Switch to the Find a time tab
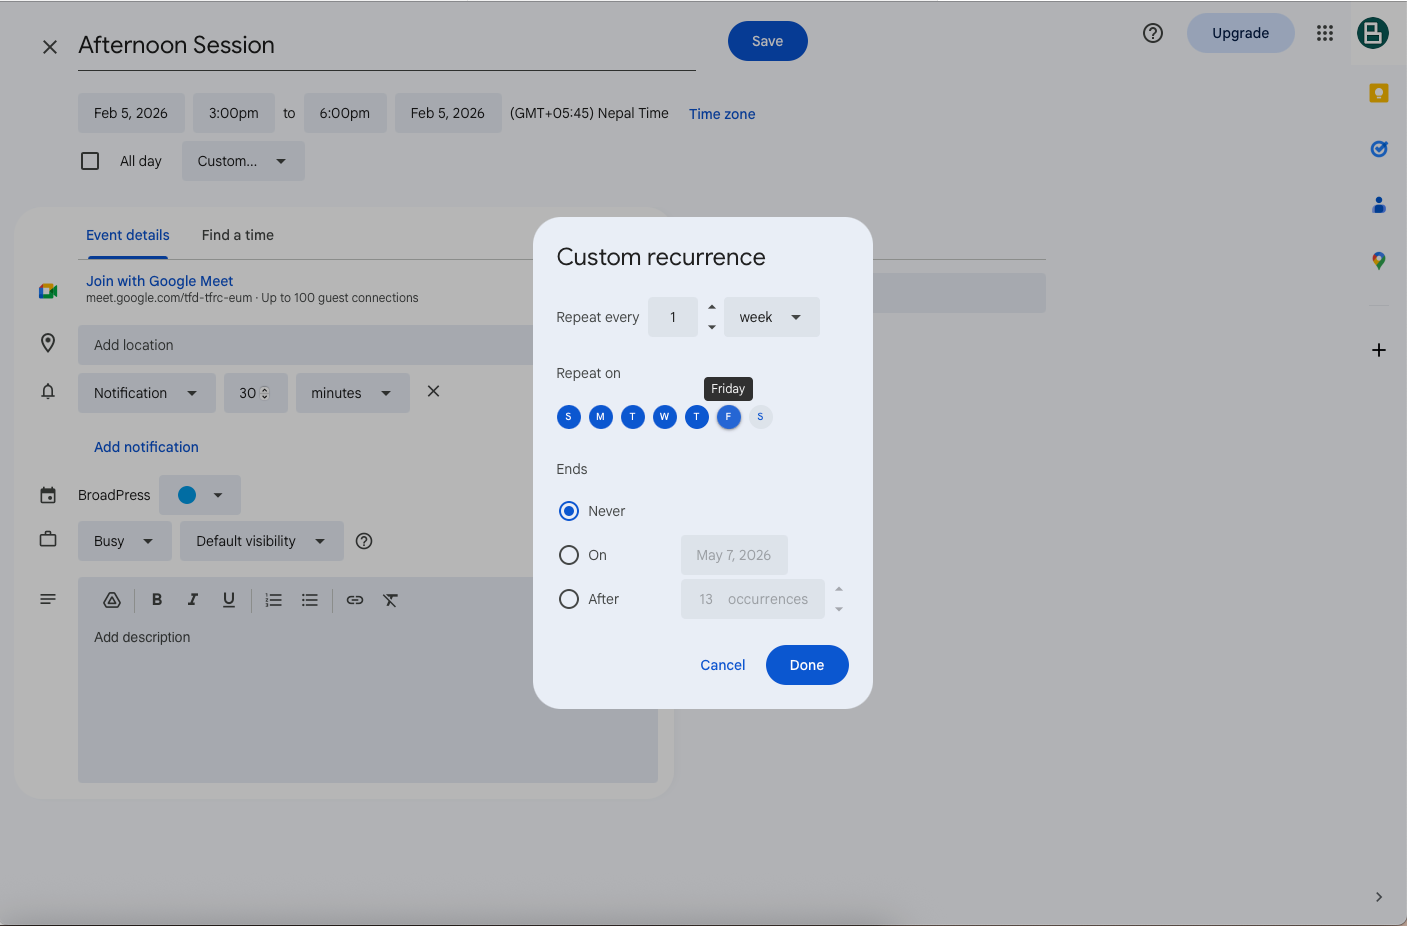 [x=237, y=235]
